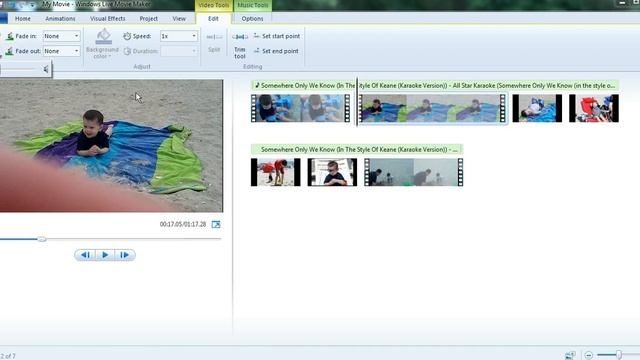This screenshot has width=640, height=360.
Task: Toggle full screen preview icon
Action: click(x=216, y=224)
